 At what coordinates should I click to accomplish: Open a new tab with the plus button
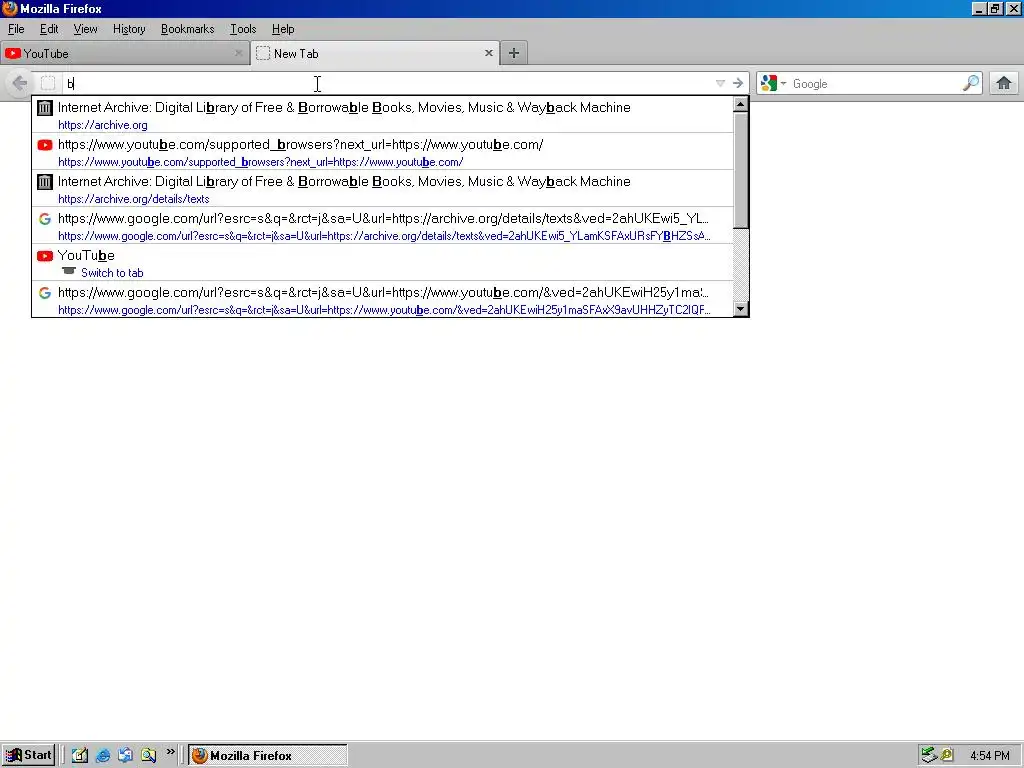[514, 54]
